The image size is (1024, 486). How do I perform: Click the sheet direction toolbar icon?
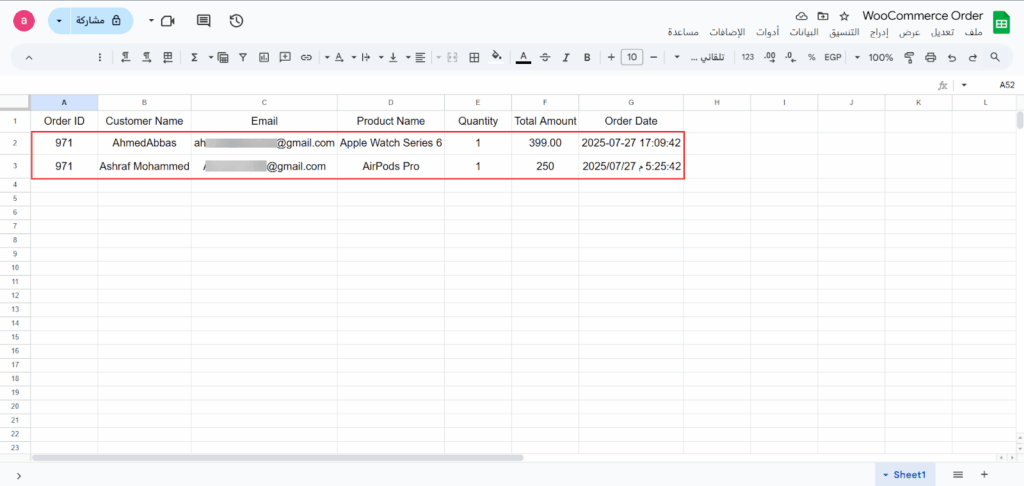168,57
